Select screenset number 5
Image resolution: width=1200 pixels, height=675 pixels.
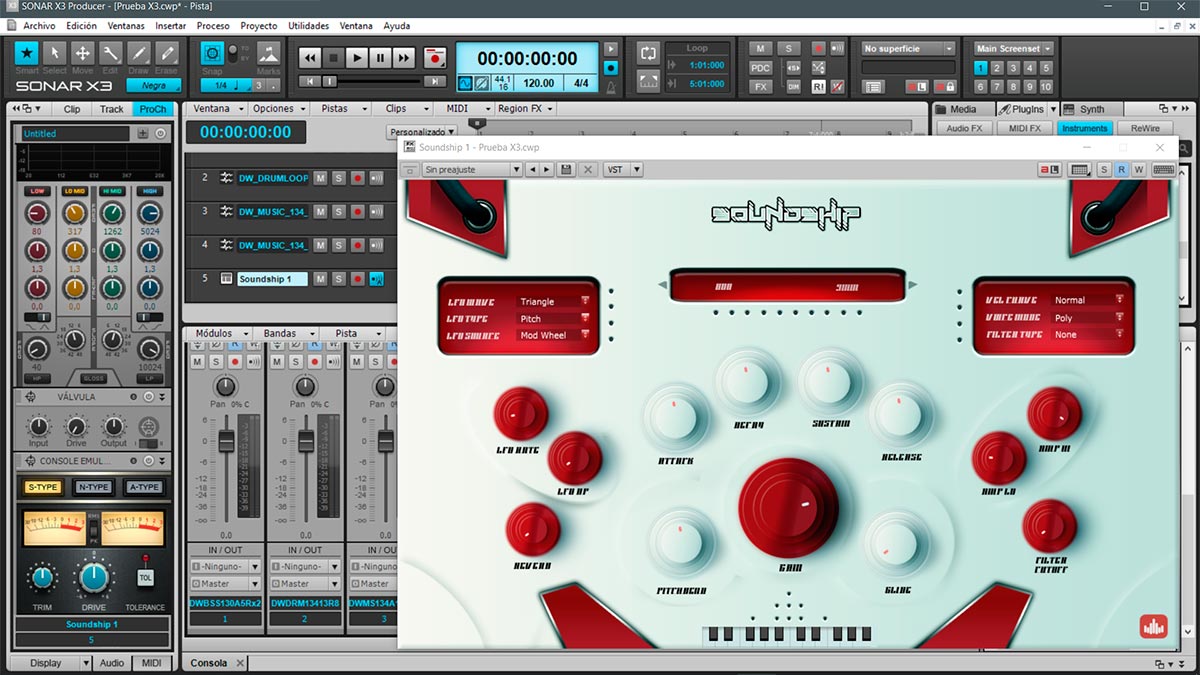point(1046,68)
